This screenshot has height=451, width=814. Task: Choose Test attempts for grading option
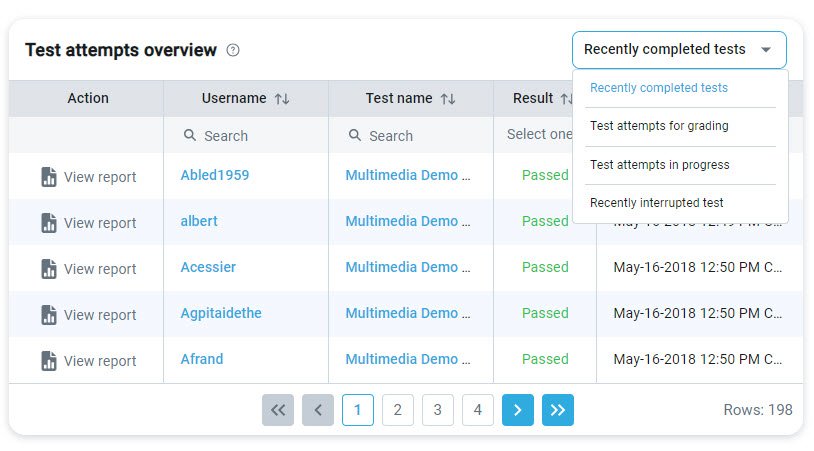(x=659, y=126)
